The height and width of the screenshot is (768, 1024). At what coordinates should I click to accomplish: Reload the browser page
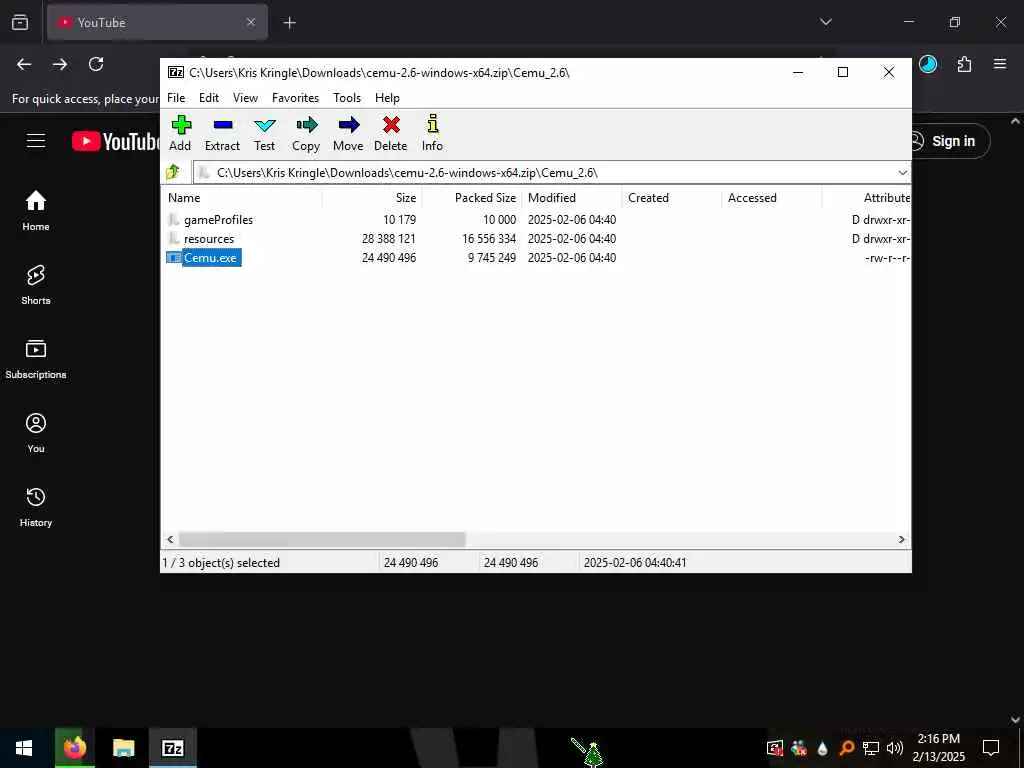pyautogui.click(x=96, y=64)
